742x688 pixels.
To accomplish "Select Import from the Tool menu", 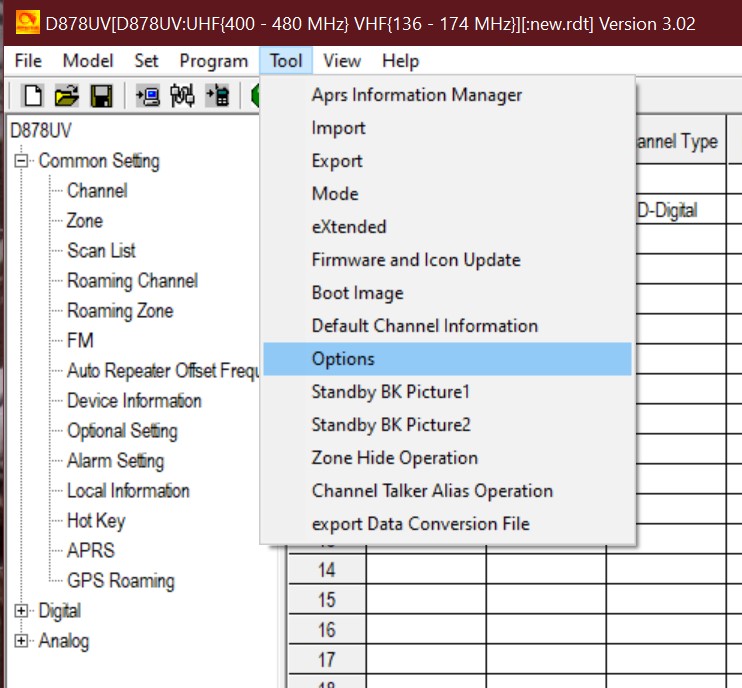I will [x=447, y=128].
